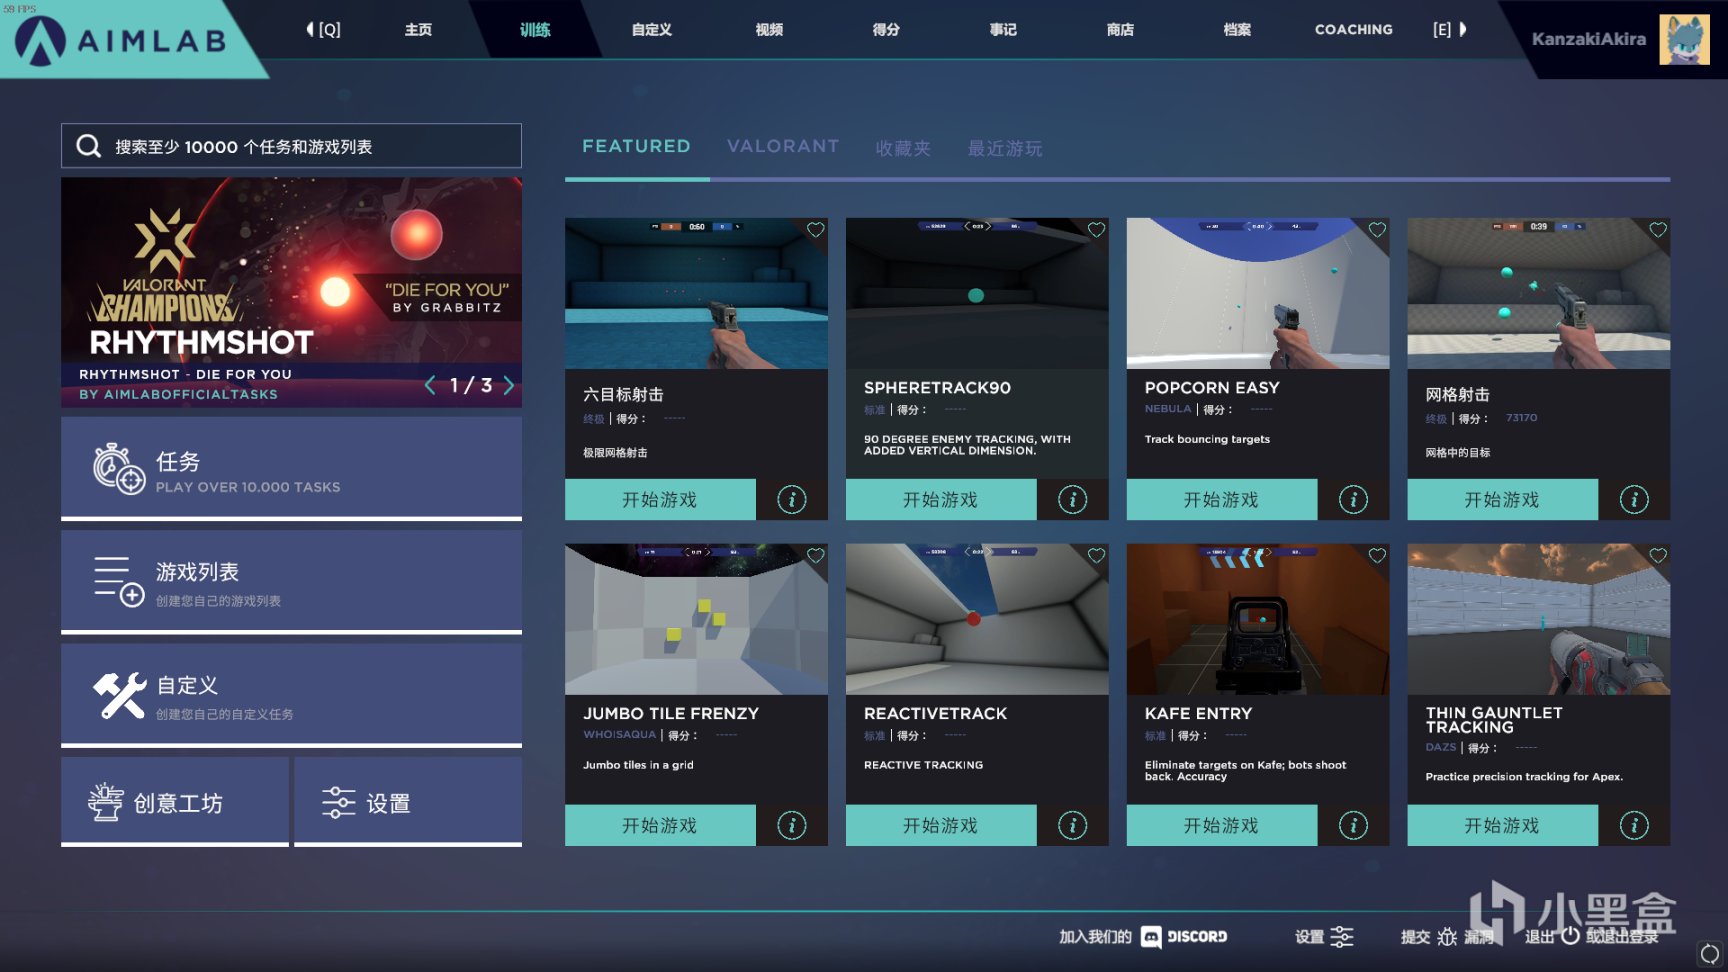Open info for POPCORN EASY
1728x972 pixels.
[1354, 499]
